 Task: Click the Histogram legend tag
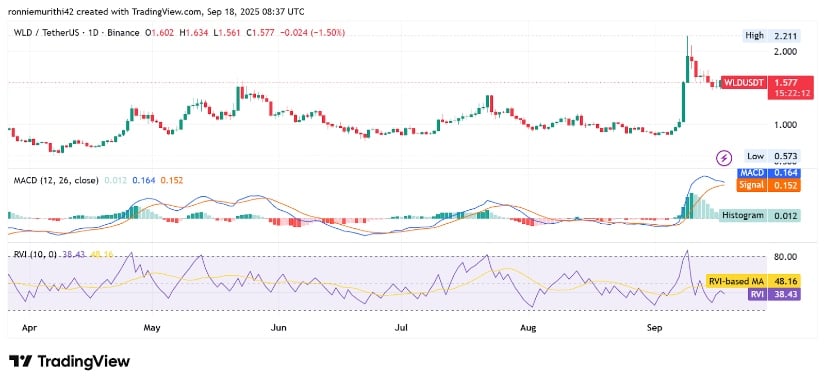743,215
